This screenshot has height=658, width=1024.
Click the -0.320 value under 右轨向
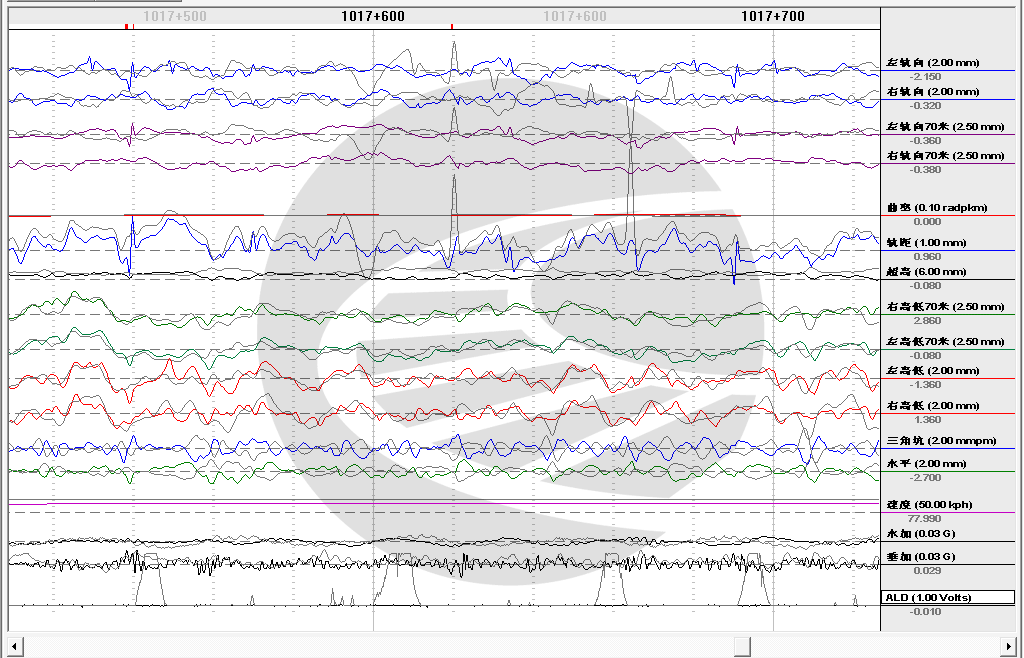[x=925, y=106]
